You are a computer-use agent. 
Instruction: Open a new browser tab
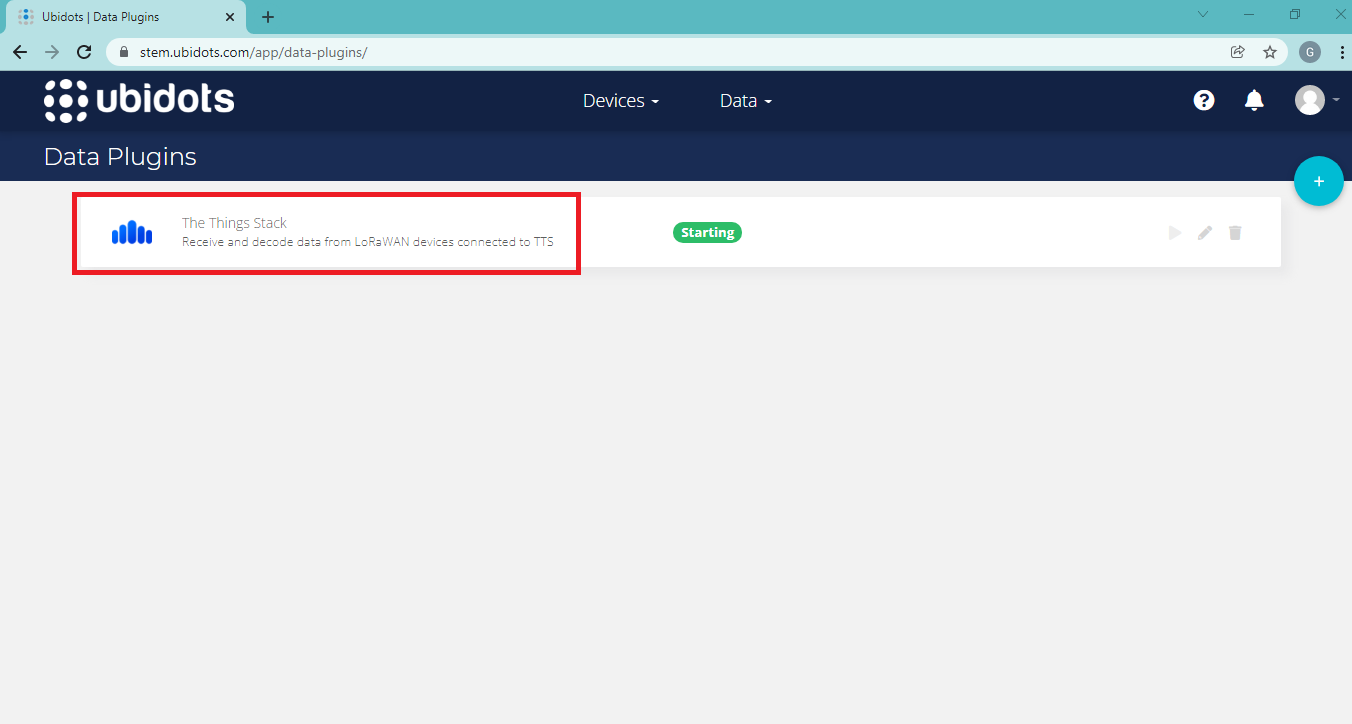(268, 17)
